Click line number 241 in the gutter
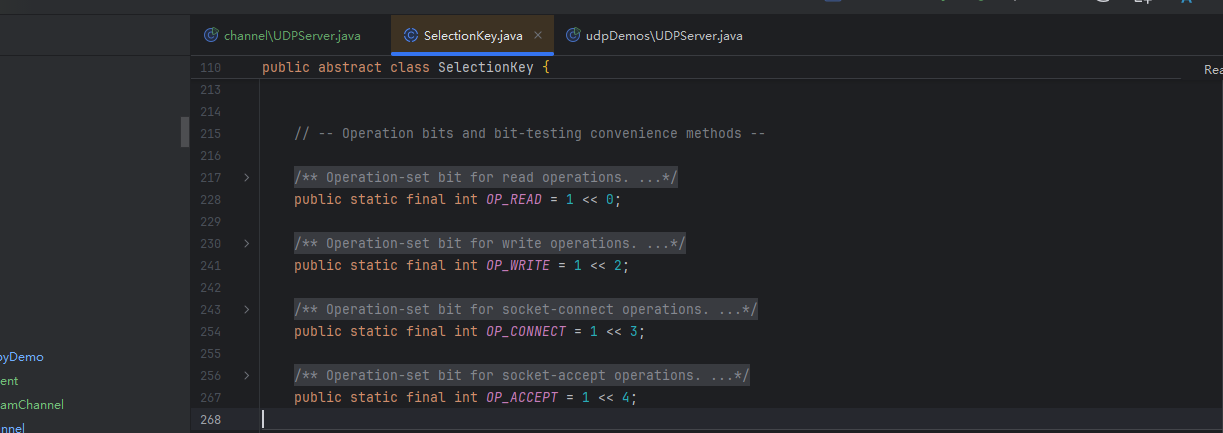1223x433 pixels. click(x=210, y=266)
